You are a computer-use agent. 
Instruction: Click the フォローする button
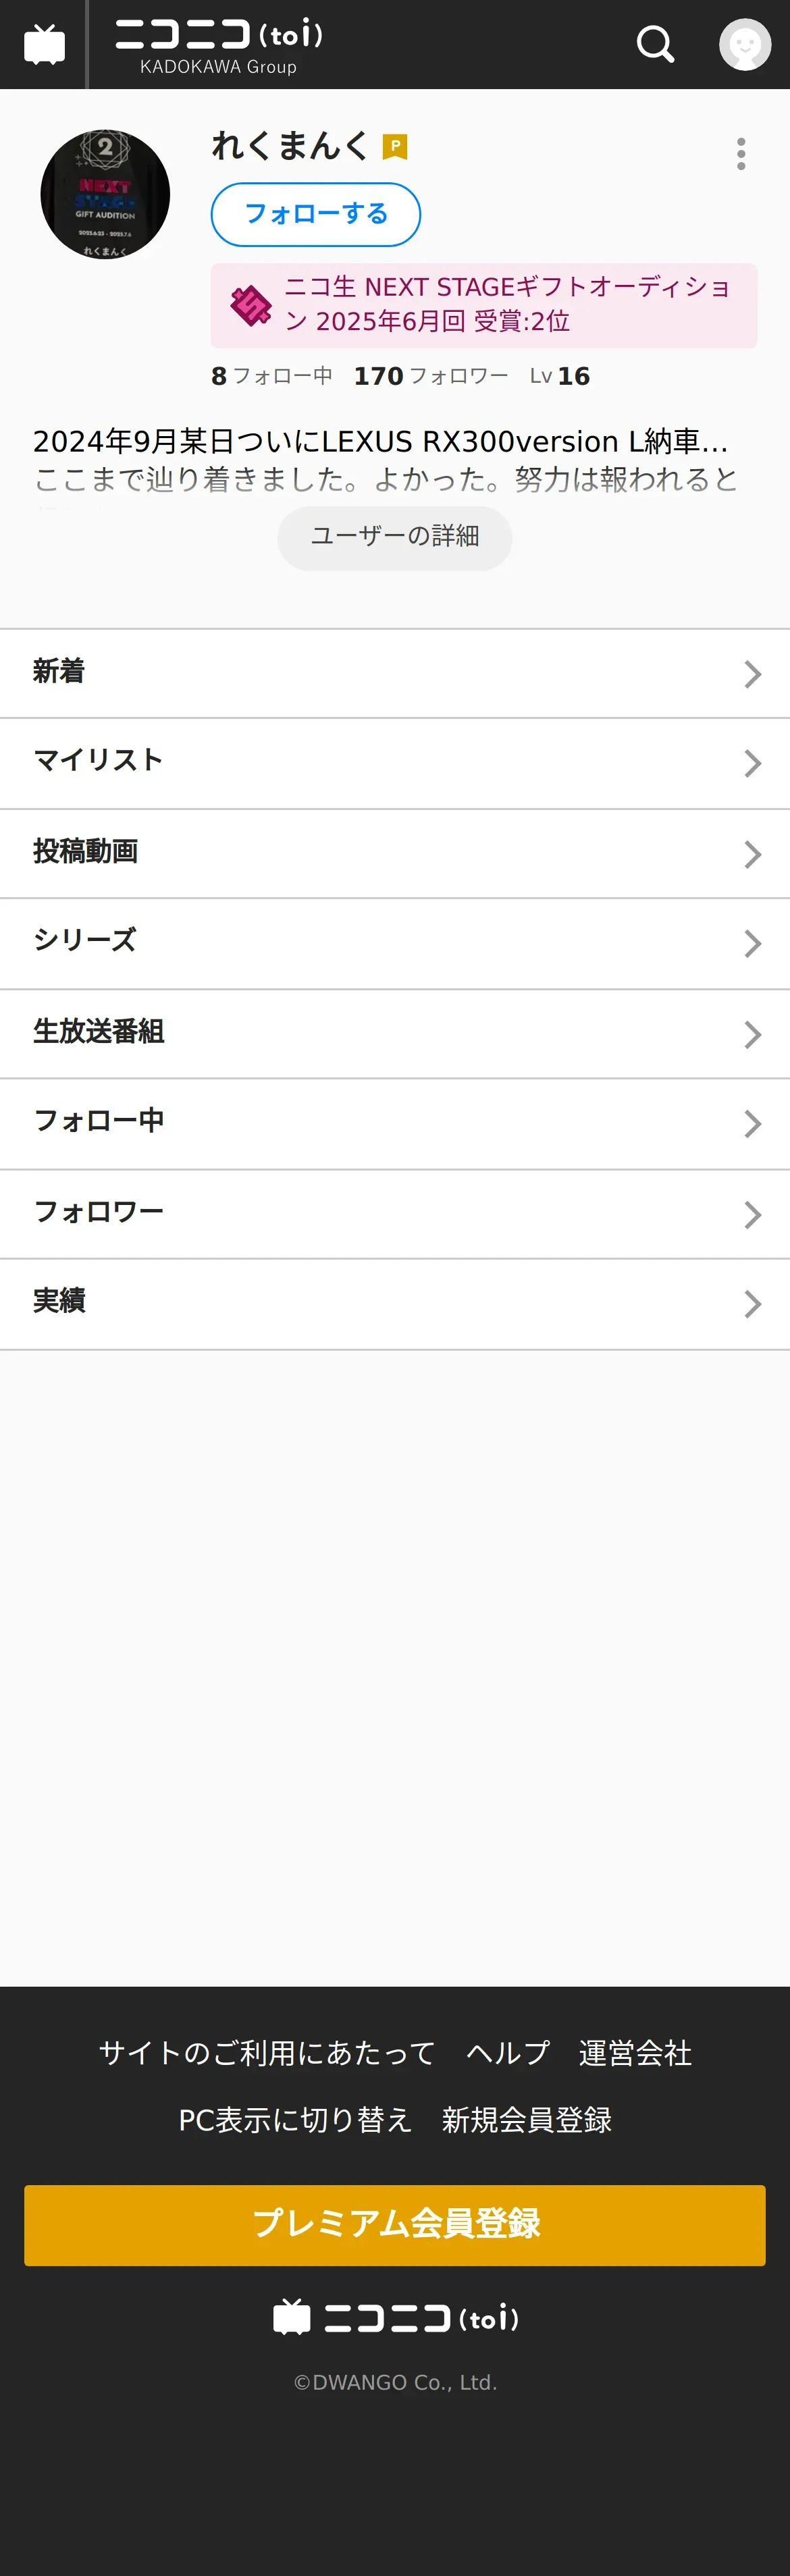click(x=316, y=214)
